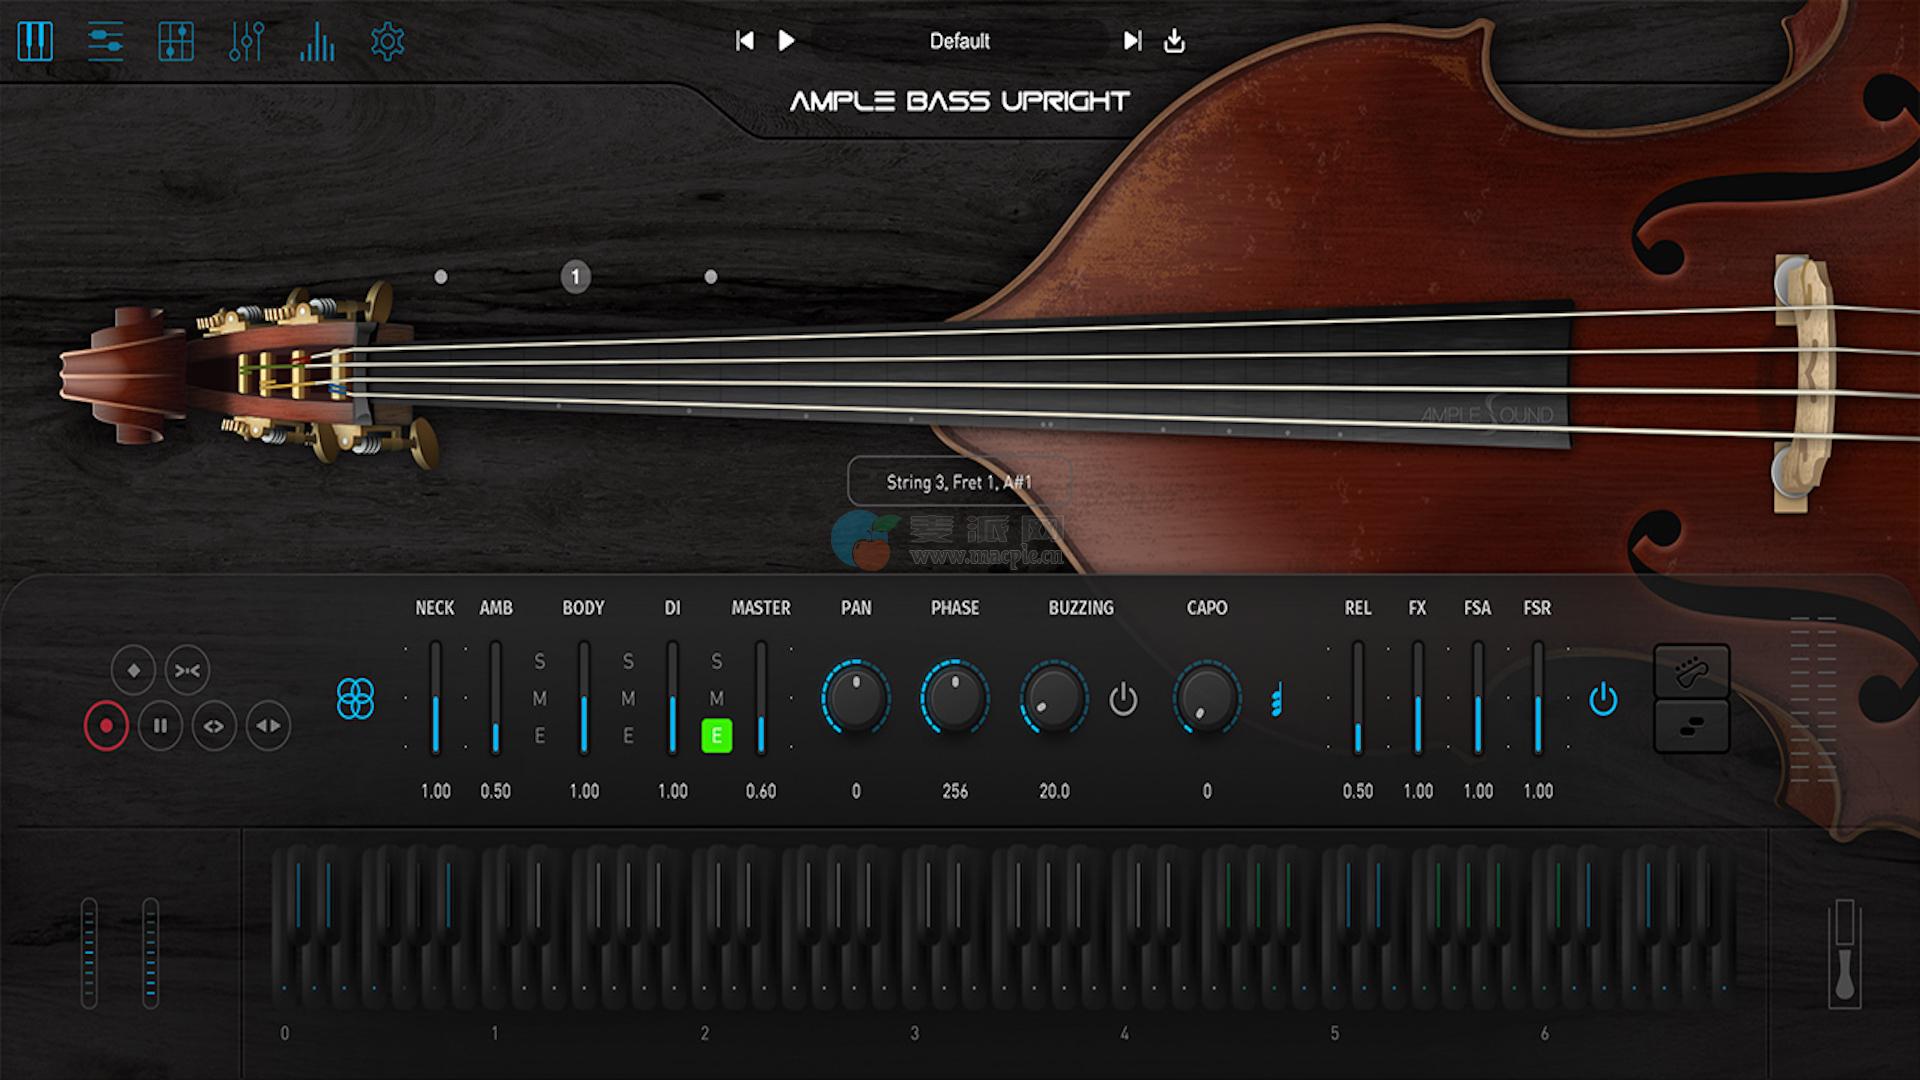1920x1080 pixels.
Task: Click the REL slider
Action: coord(1358,698)
